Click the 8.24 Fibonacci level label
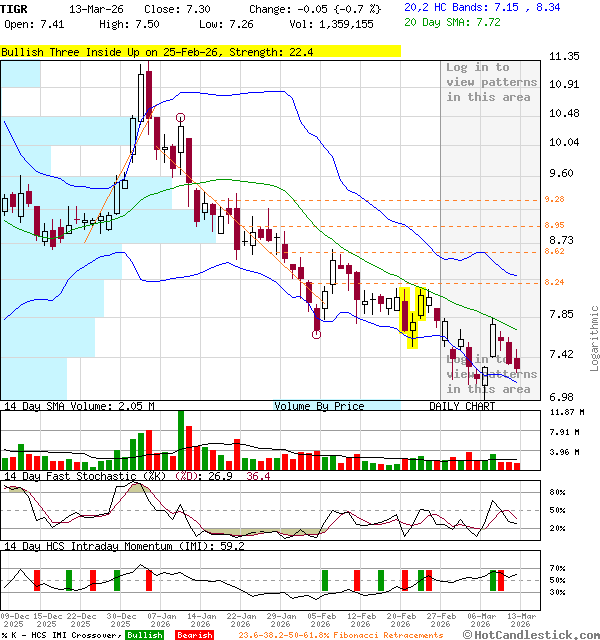 coord(554,283)
